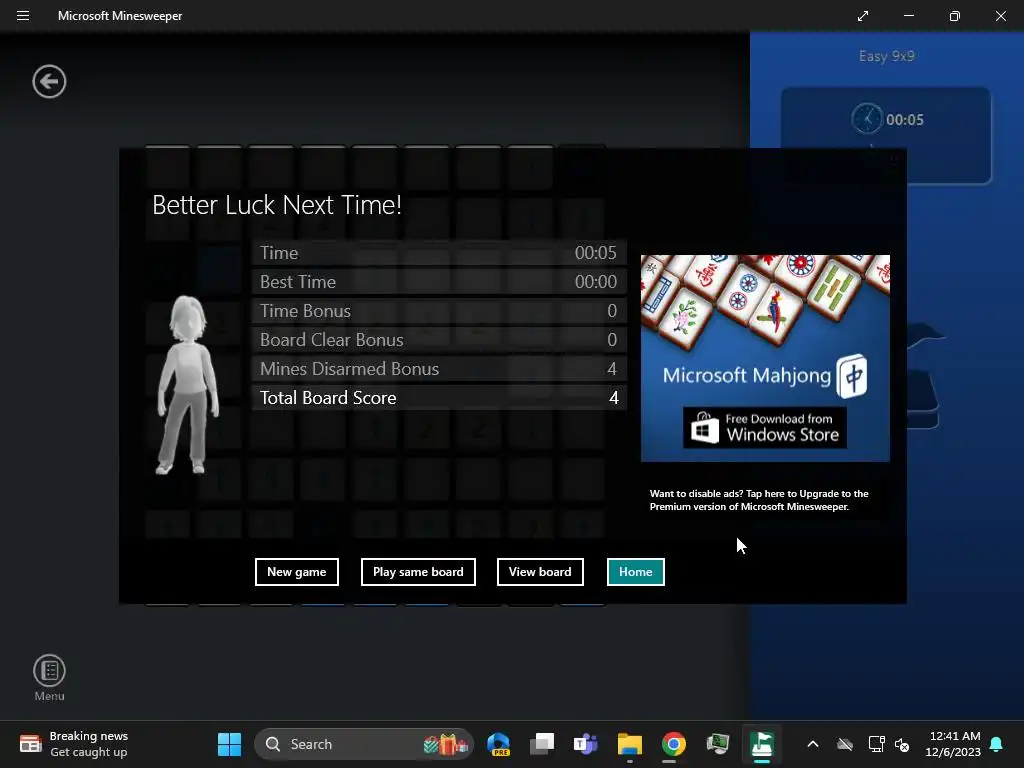The height and width of the screenshot is (768, 1024).
Task: Open network display tray icon
Action: coord(876,744)
